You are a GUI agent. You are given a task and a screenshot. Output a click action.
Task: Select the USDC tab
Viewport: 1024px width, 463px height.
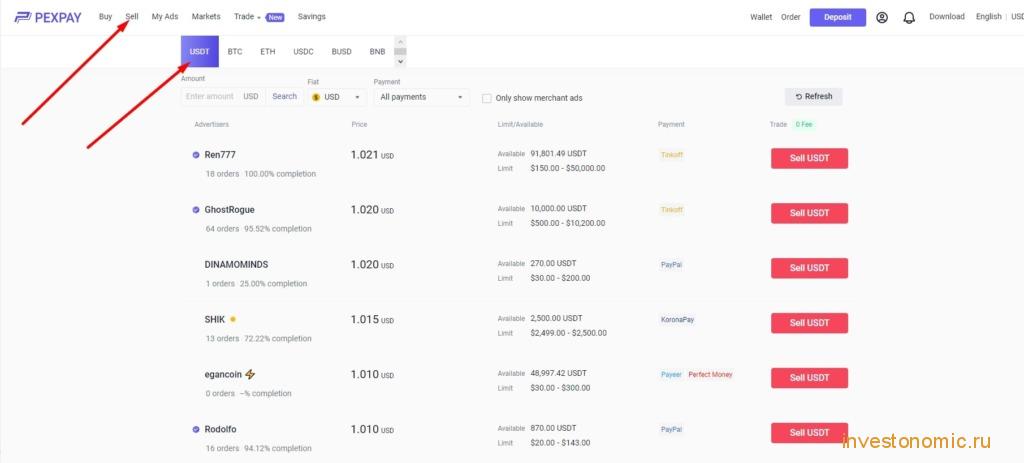coord(304,52)
